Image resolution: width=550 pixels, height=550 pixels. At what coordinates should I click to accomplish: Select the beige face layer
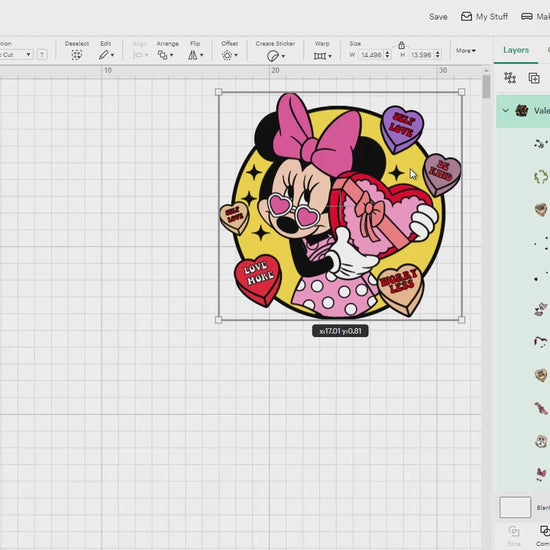tap(541, 441)
